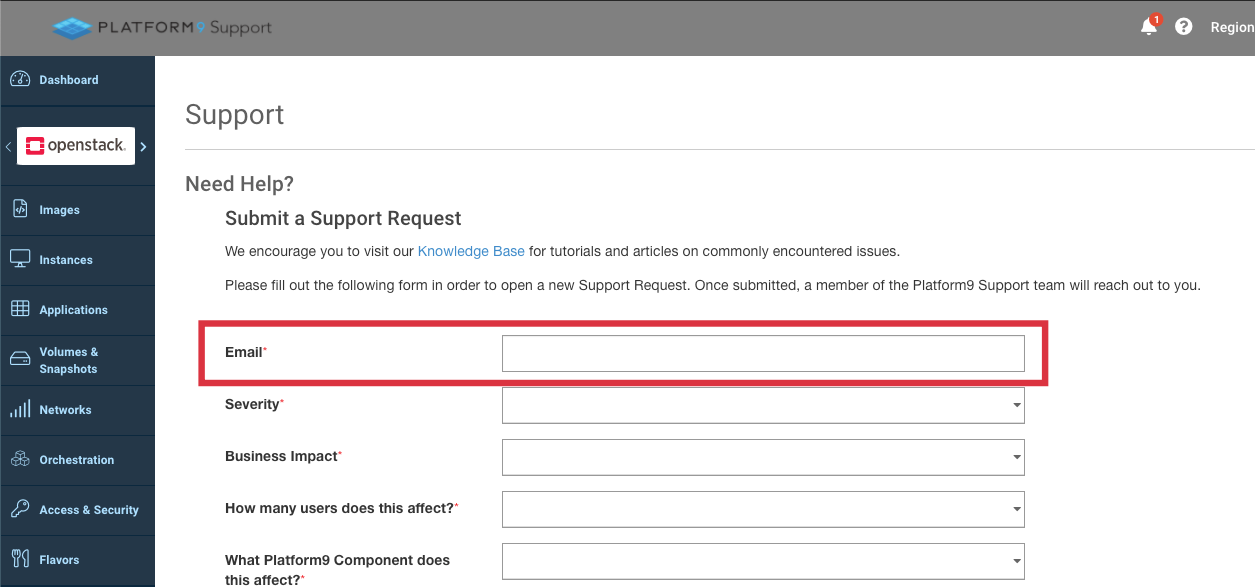Open the users affected dropdown
Viewport: 1255px width, 587px height.
pos(762,509)
